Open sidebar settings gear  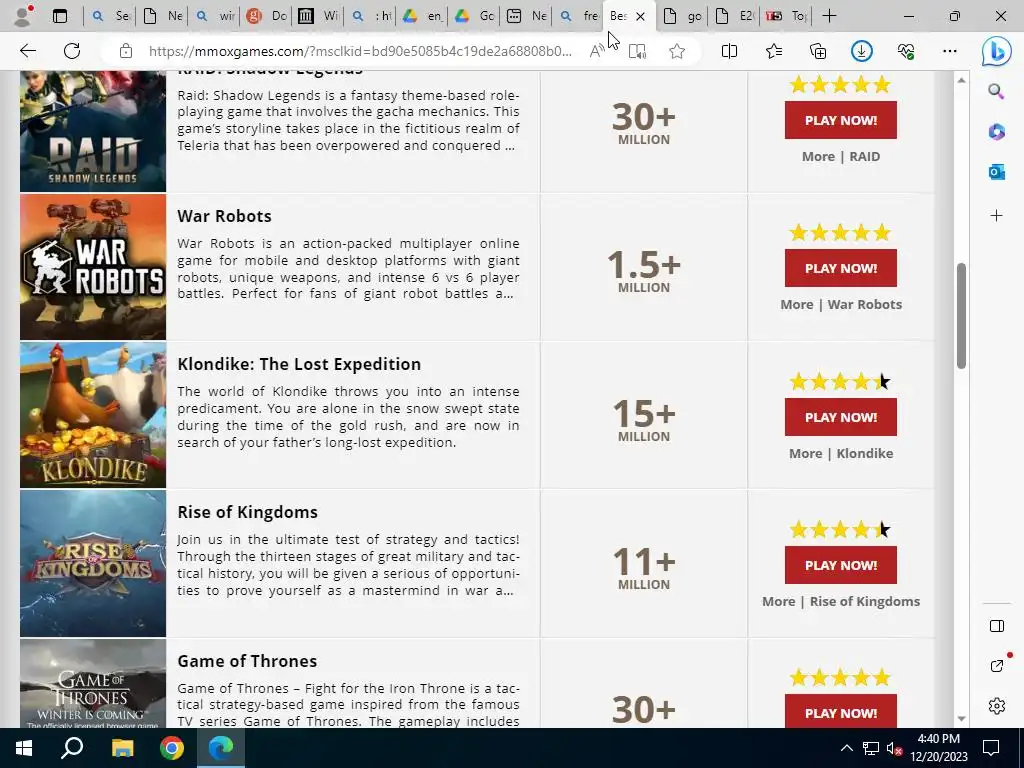click(997, 706)
